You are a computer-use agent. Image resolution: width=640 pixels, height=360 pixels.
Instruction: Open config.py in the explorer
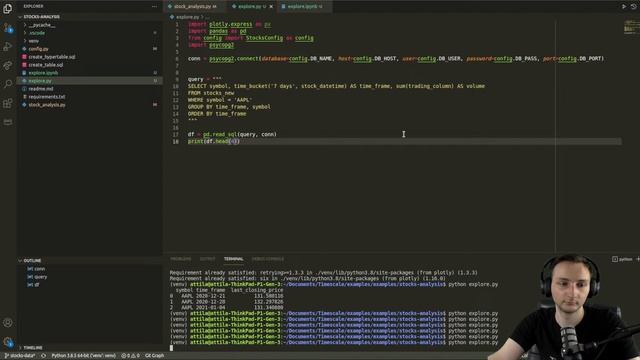pos(89,49)
